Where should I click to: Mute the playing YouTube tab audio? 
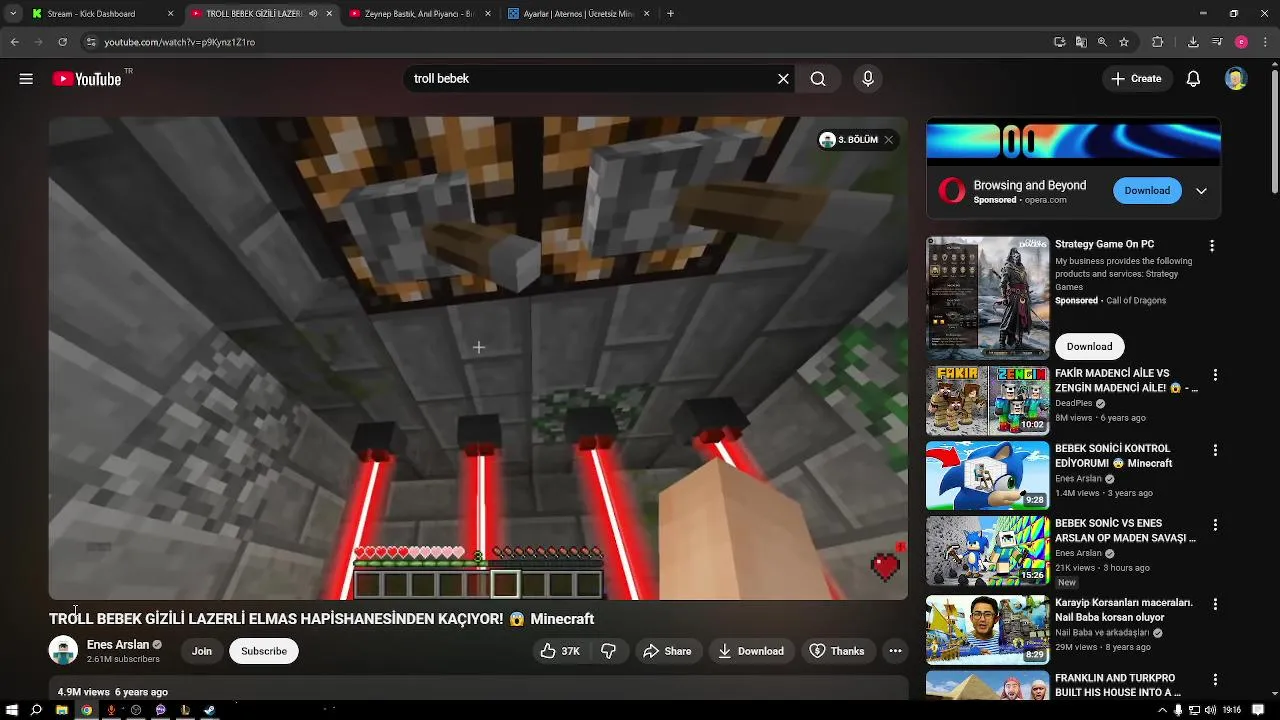pyautogui.click(x=313, y=14)
